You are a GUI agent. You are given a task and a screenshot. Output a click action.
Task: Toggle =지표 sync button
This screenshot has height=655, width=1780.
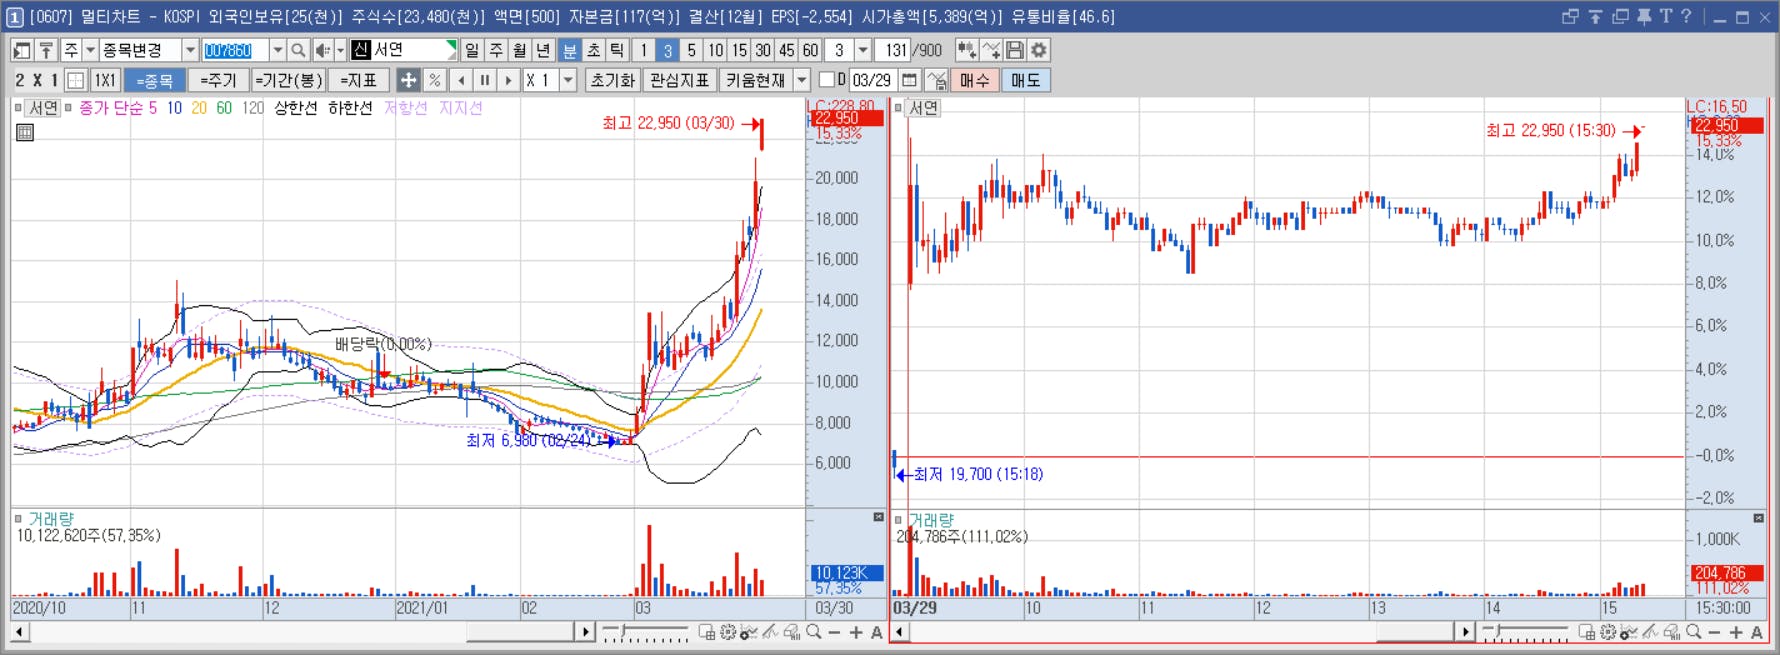358,80
